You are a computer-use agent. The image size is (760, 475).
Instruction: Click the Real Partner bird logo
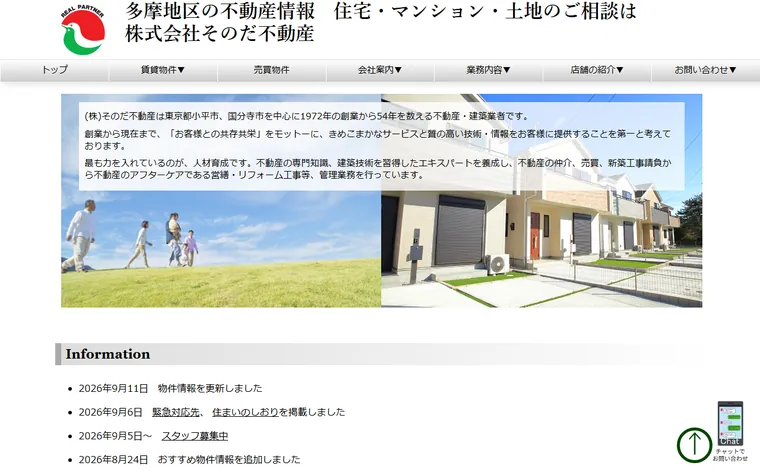tap(83, 30)
